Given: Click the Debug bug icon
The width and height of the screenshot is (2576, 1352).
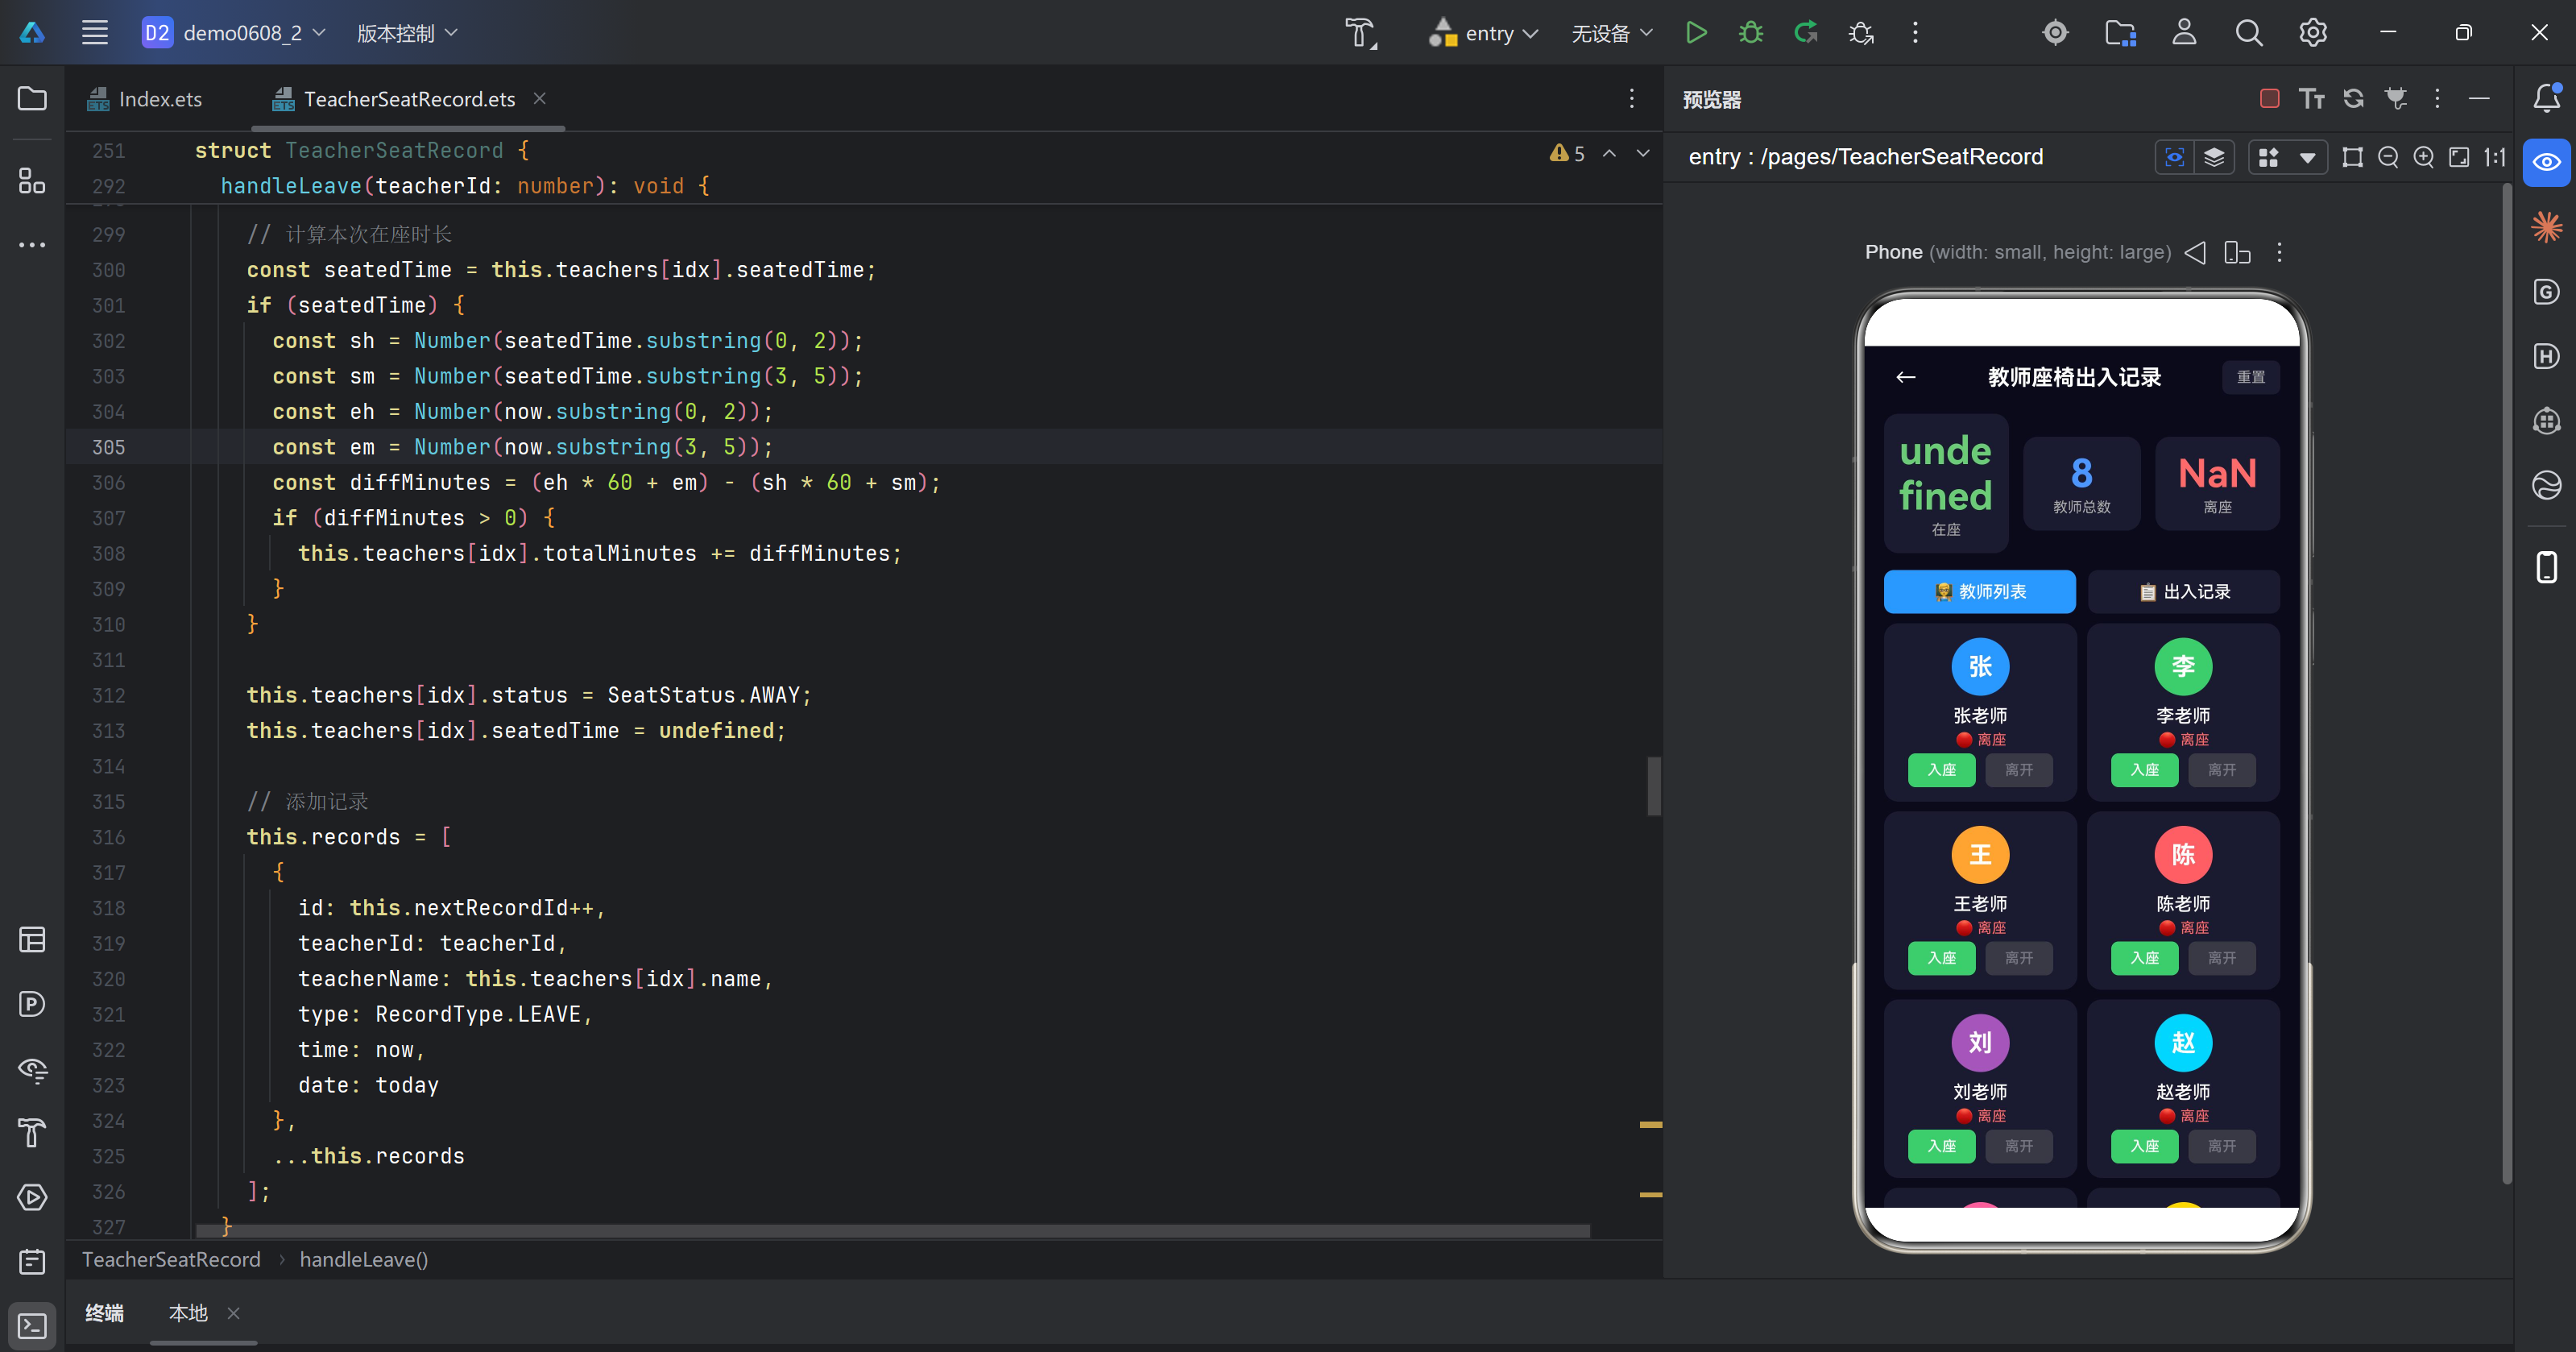Looking at the screenshot, I should tap(1751, 33).
